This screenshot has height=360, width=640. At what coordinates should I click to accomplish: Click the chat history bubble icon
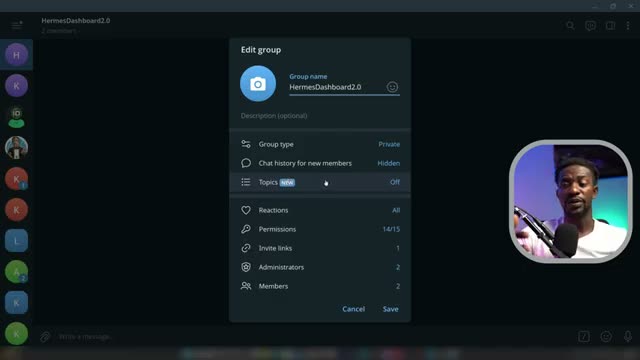(246, 163)
